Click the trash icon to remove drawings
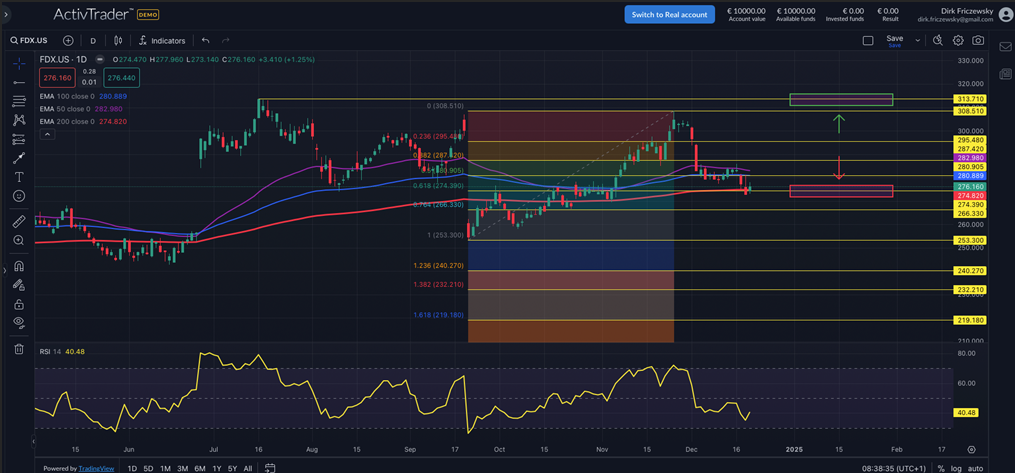Viewport: 1015px width, 473px height. (19, 349)
